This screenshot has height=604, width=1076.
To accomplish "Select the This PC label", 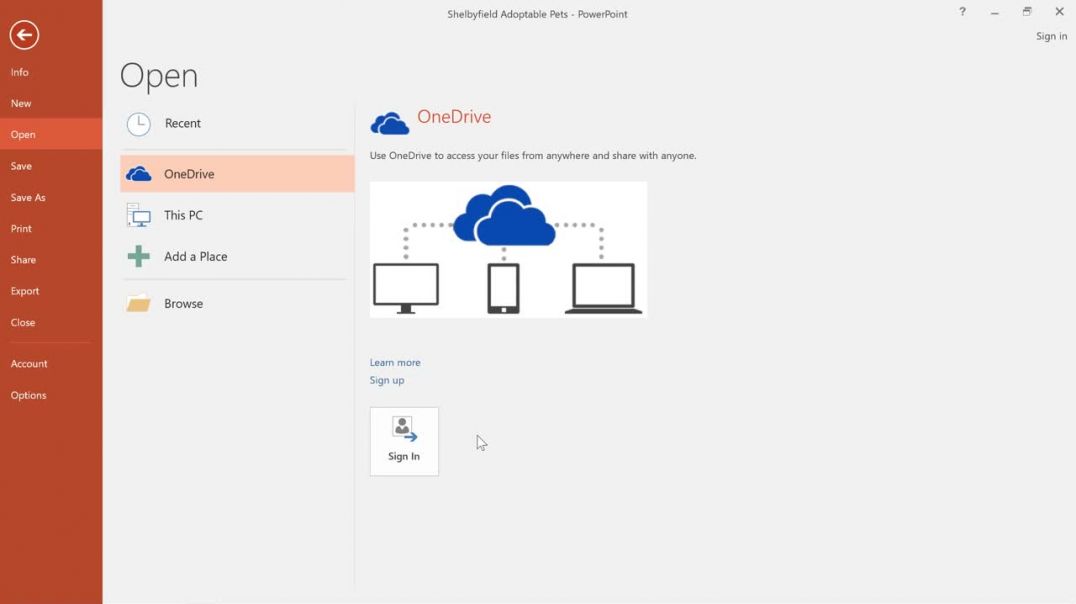I will [183, 215].
